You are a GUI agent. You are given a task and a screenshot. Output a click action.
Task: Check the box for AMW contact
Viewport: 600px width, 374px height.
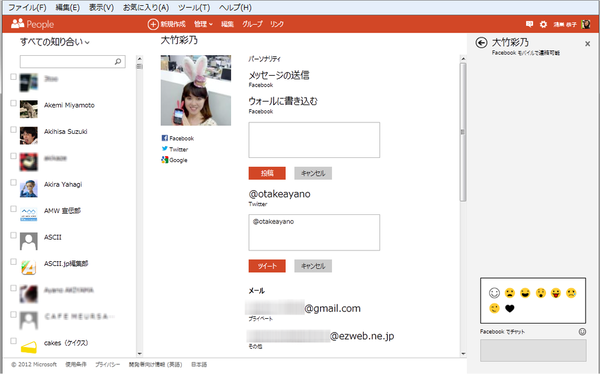point(13,209)
